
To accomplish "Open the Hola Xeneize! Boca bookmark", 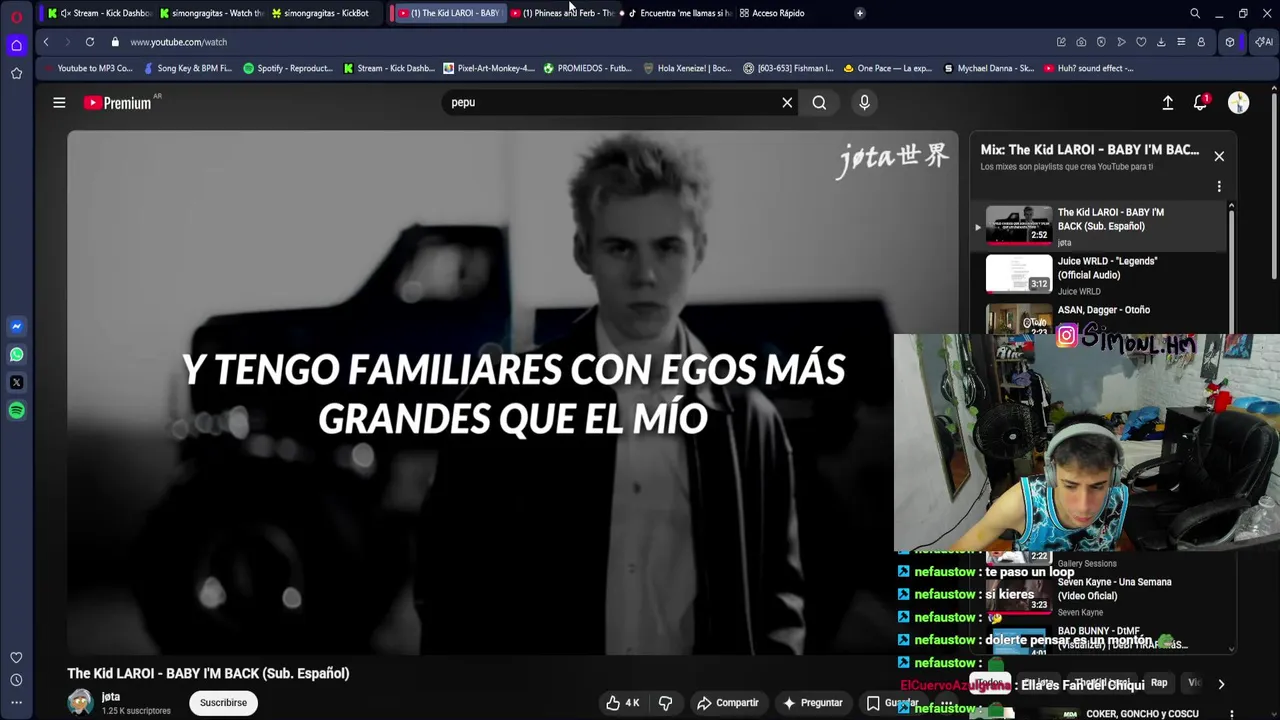I will coord(688,68).
